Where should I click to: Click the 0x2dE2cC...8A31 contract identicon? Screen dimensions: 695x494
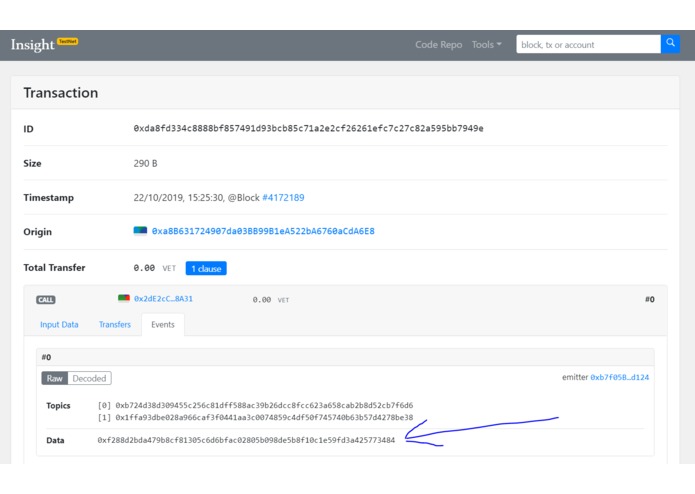[124, 298]
